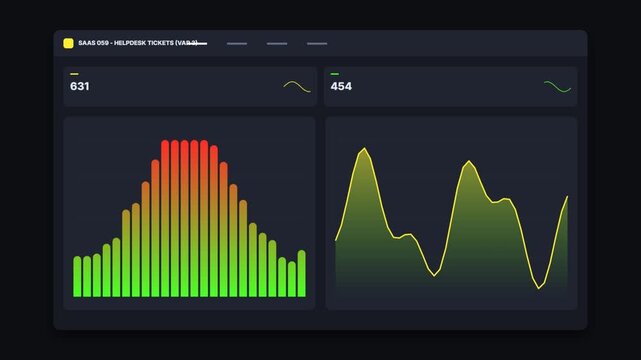Click the yellow app logo square
Image resolution: width=641 pixels, height=360 pixels.
coord(68,43)
